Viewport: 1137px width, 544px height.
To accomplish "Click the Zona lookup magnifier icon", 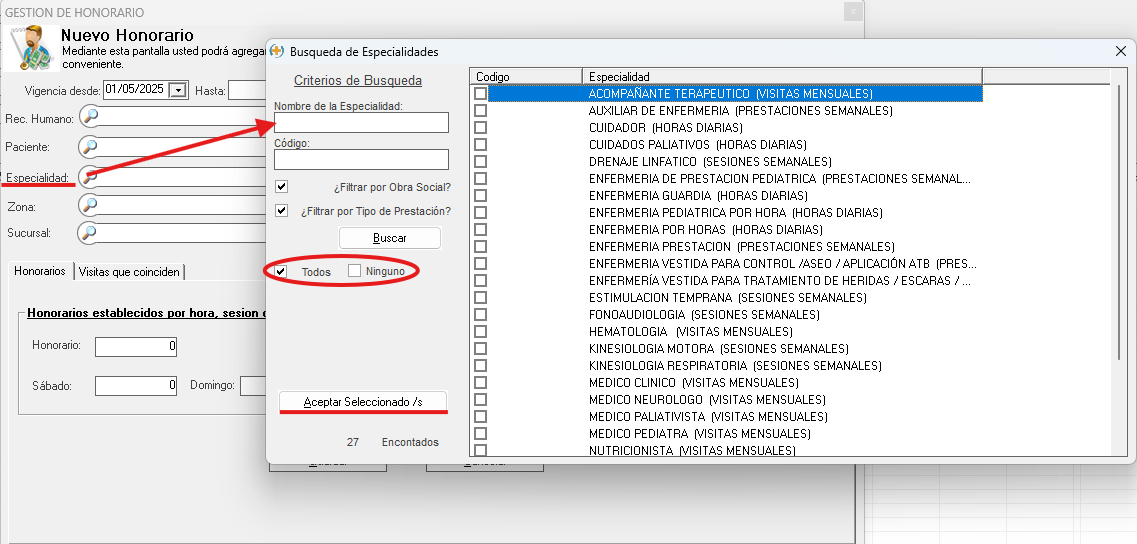I will click(91, 206).
